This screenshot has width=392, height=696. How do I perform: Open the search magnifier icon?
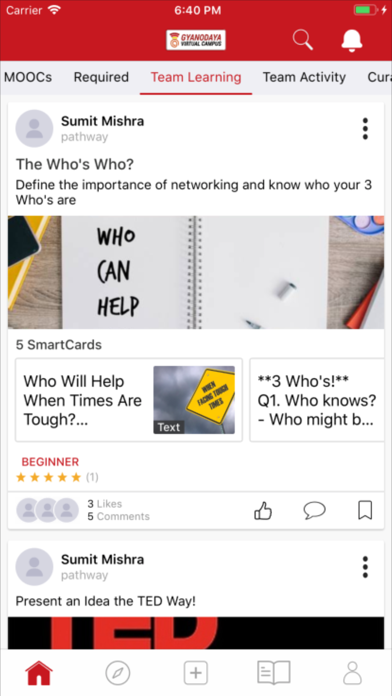303,40
